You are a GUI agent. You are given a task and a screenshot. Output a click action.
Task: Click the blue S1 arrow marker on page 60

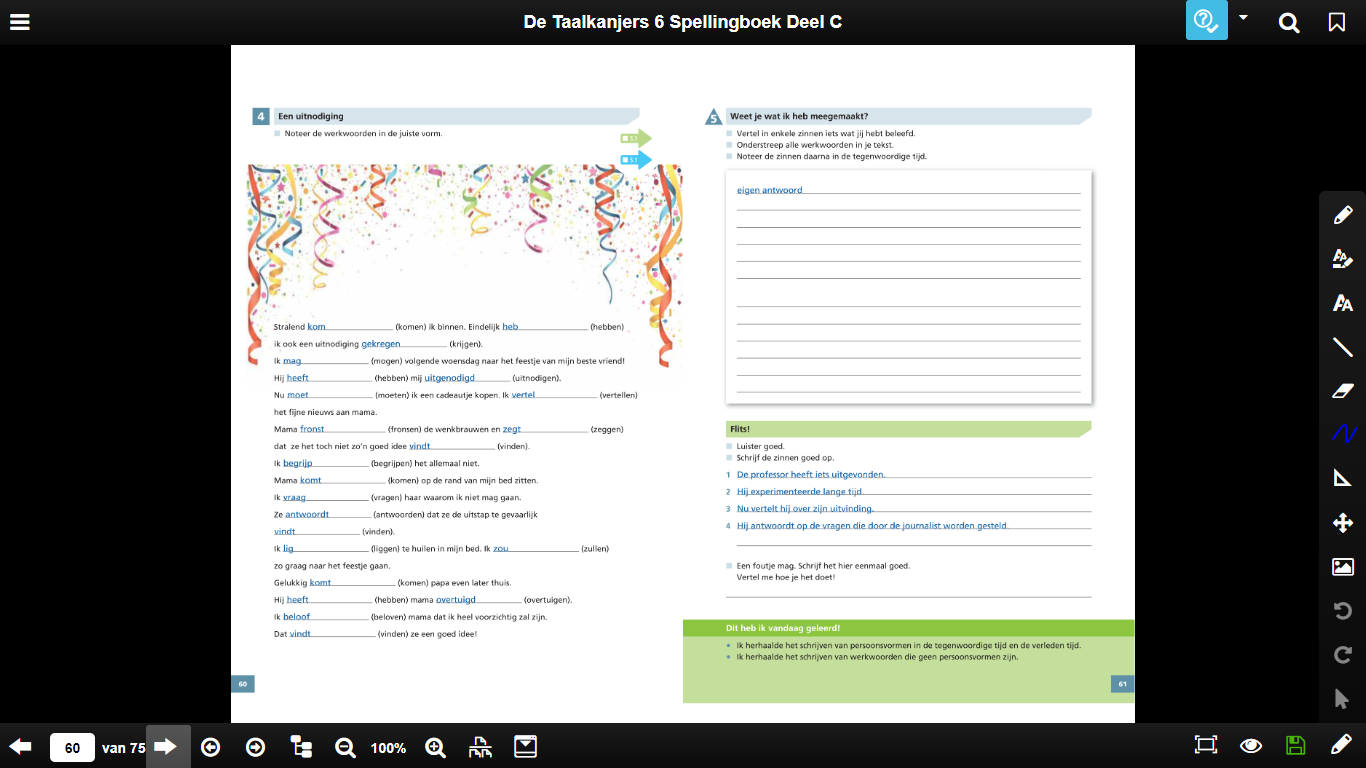tap(636, 159)
